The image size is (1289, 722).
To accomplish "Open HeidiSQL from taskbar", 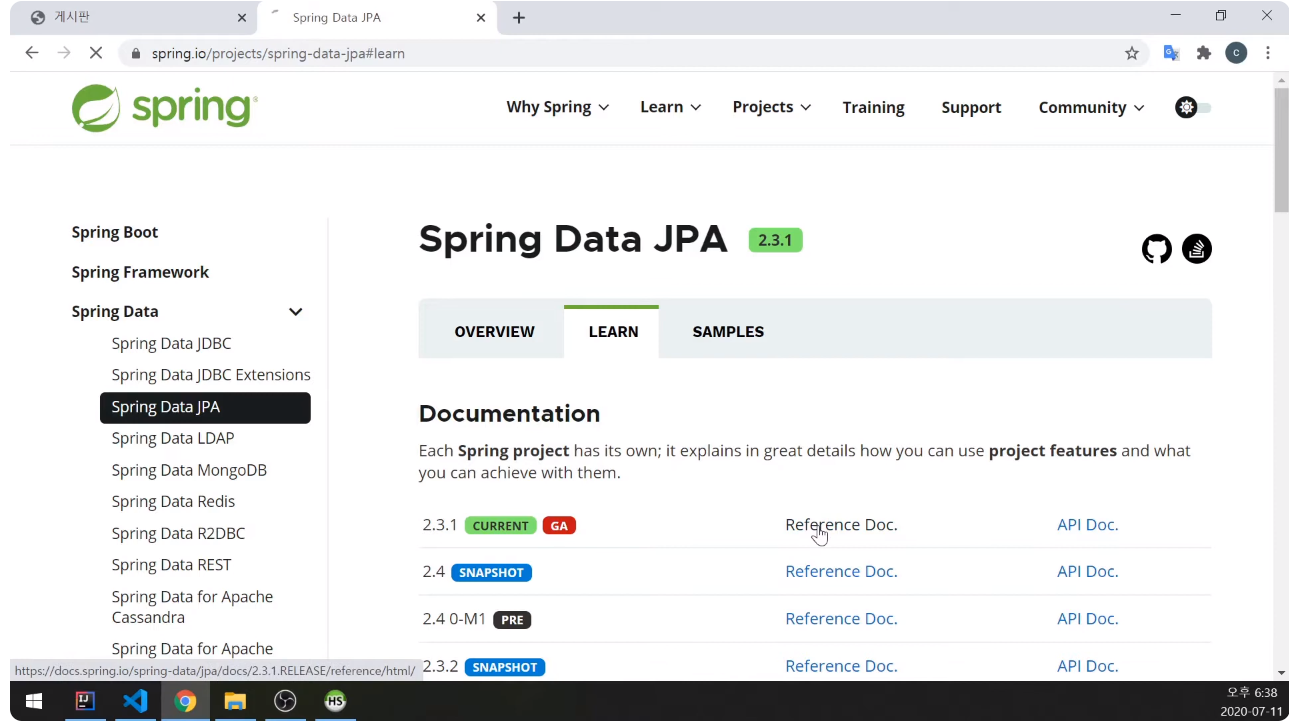I will click(335, 701).
